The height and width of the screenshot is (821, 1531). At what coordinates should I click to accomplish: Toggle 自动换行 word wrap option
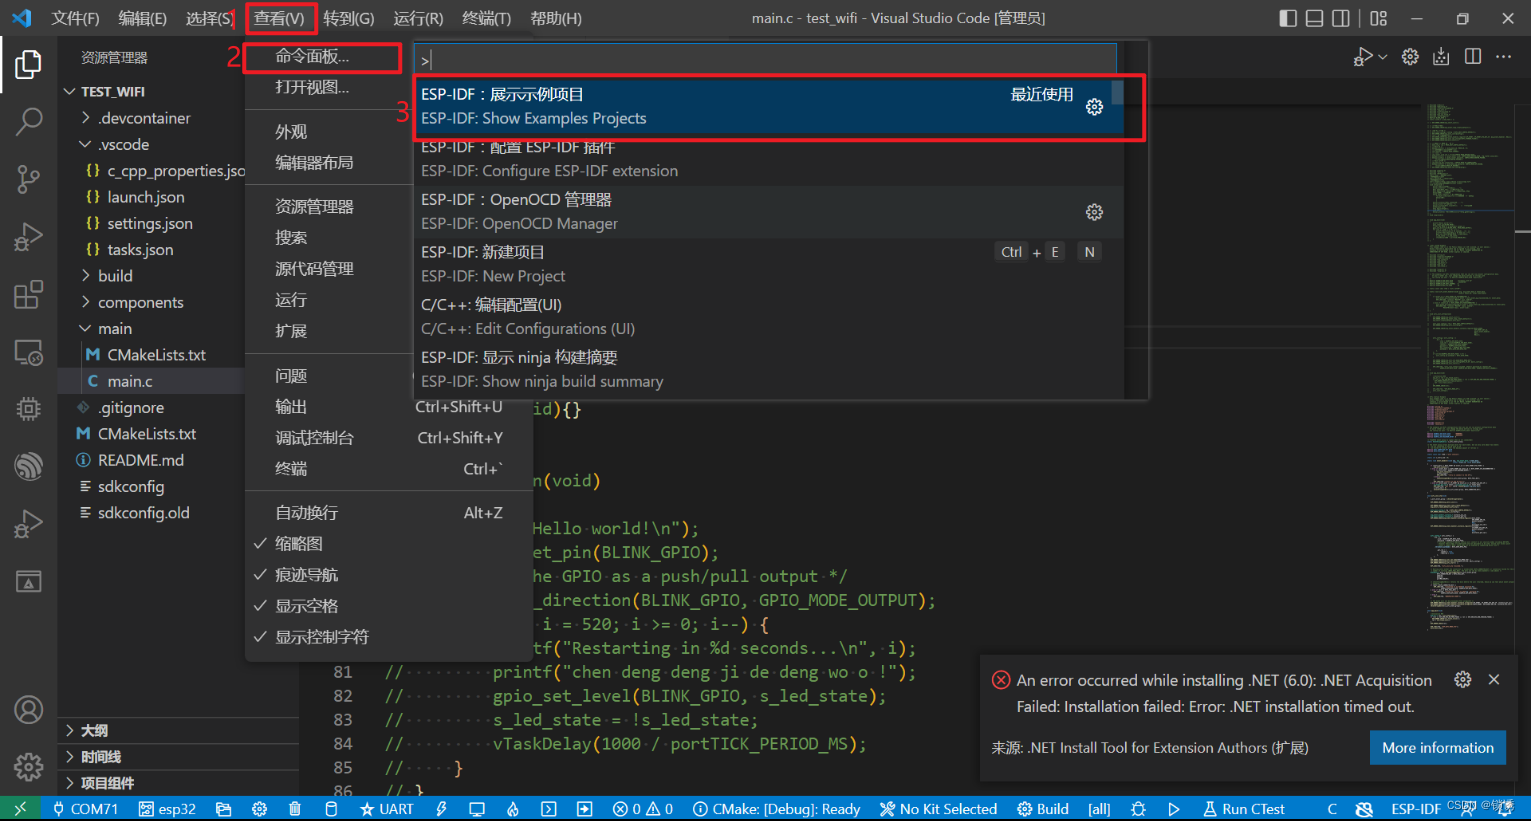point(389,513)
